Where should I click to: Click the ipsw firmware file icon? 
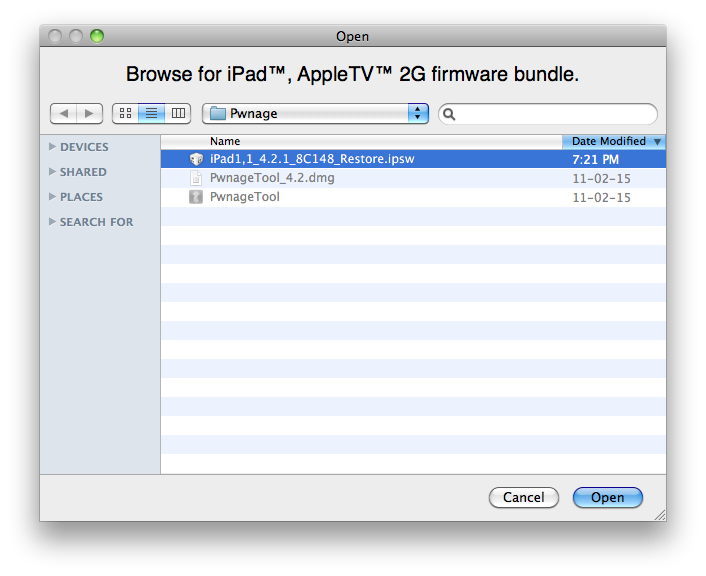pos(196,159)
